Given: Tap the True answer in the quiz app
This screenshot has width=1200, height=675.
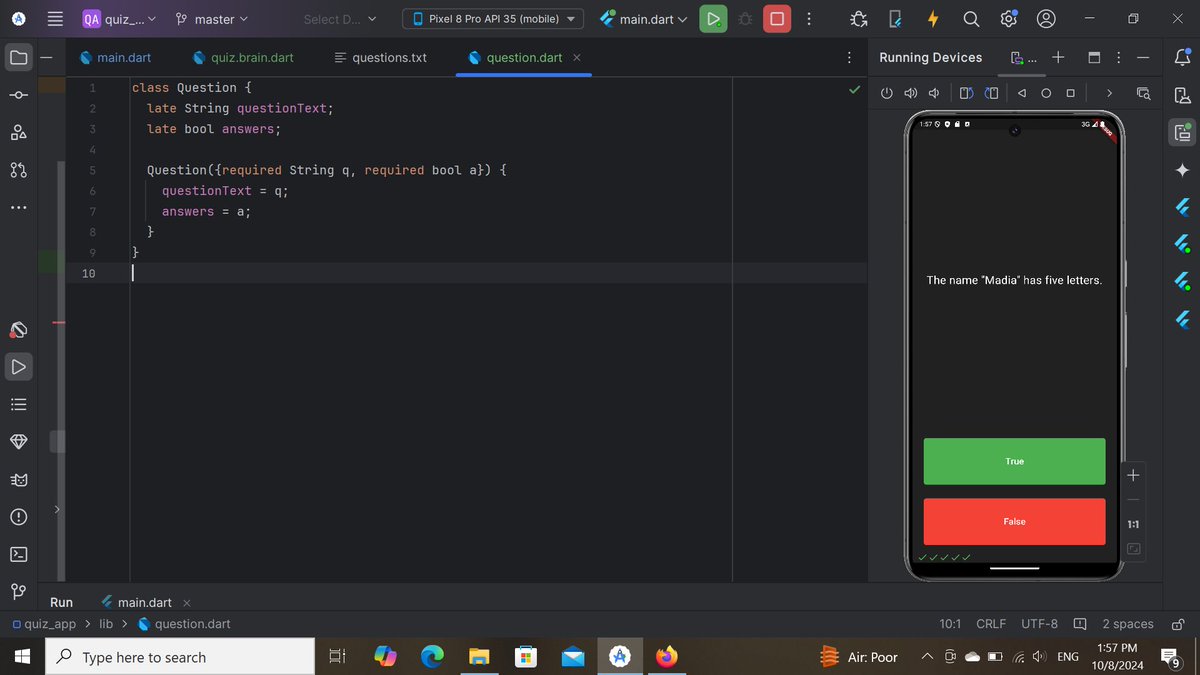Looking at the screenshot, I should coord(1014,461).
